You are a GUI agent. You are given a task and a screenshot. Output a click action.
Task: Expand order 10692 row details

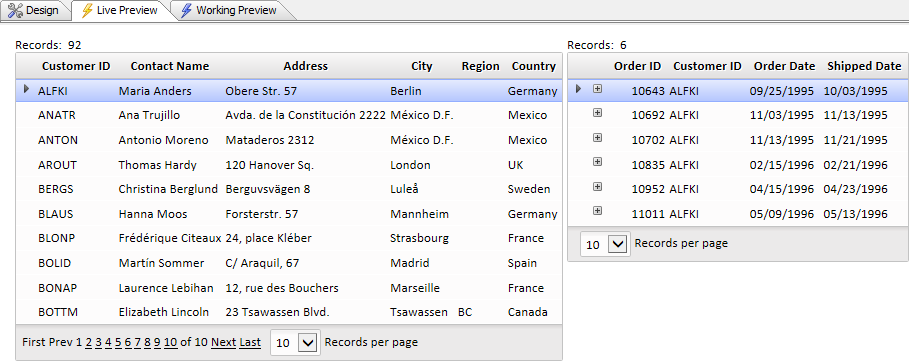pyautogui.click(x=597, y=113)
